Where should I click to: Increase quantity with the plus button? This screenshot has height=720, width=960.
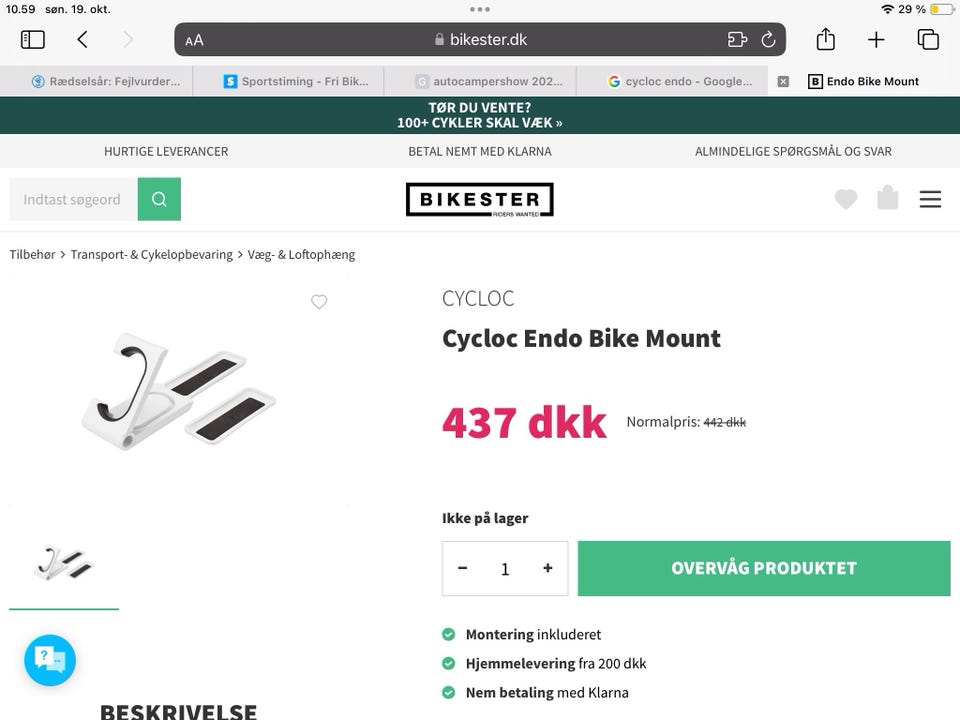tap(548, 568)
